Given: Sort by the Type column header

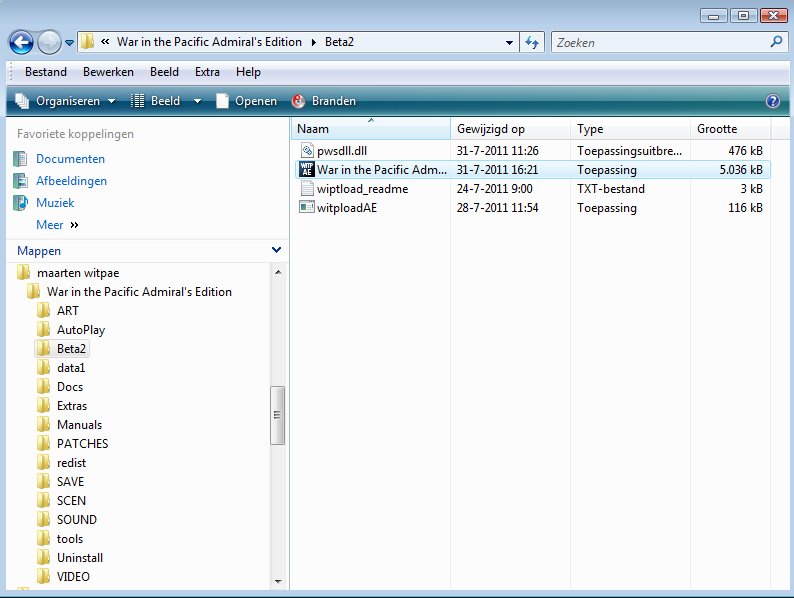Looking at the screenshot, I should [x=630, y=129].
